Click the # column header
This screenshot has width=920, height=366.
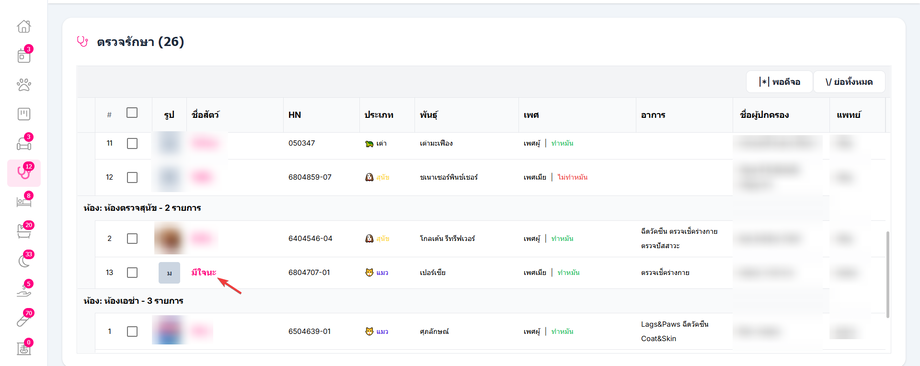pyautogui.click(x=109, y=115)
